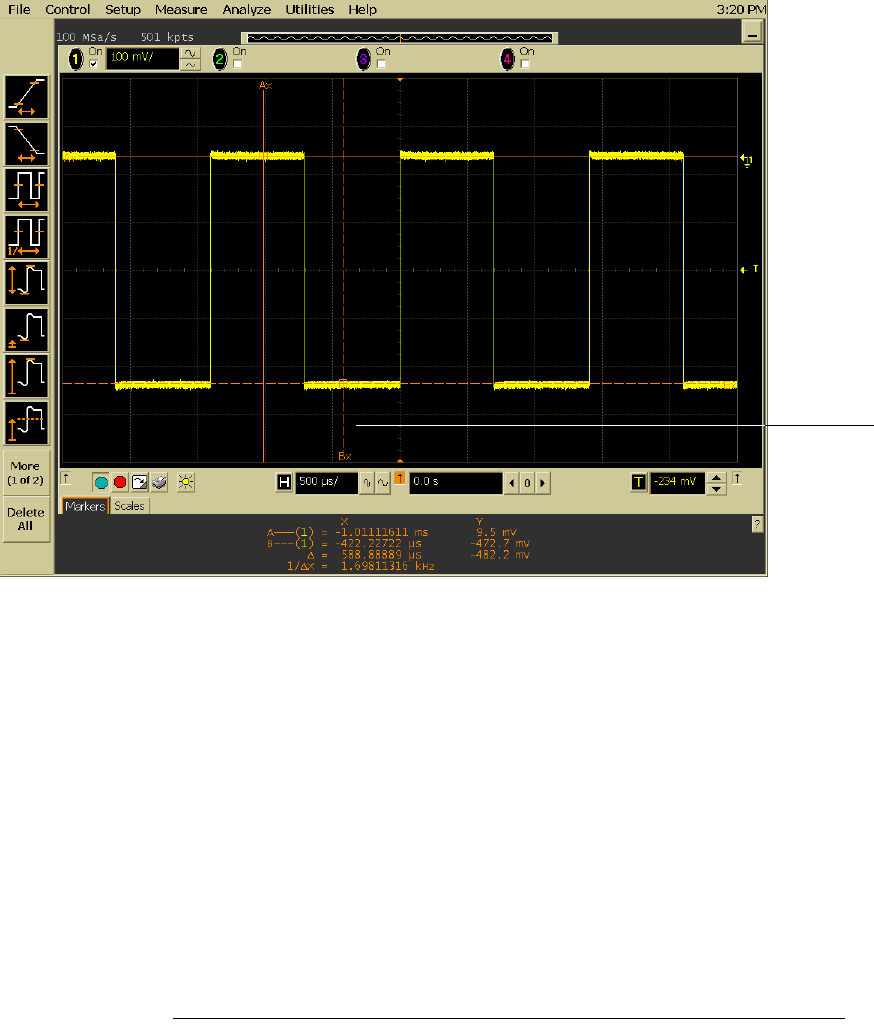Click channel 1 ground reference indicator on right edge

point(747,160)
